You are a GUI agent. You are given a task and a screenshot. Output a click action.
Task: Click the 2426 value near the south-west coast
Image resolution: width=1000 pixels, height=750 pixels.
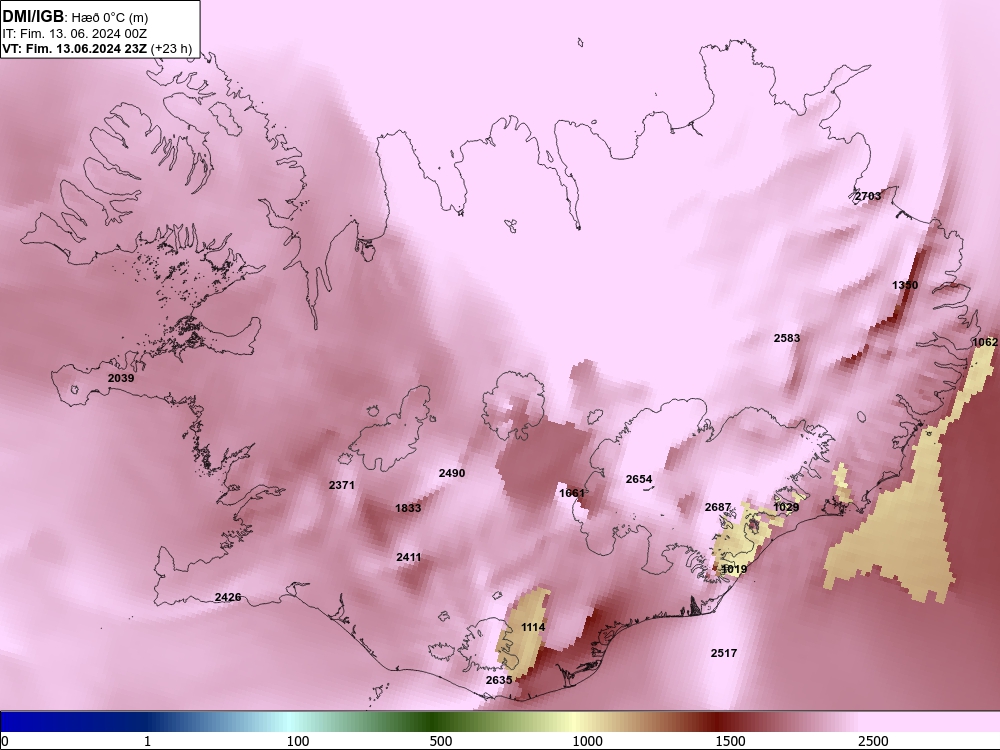click(x=228, y=598)
